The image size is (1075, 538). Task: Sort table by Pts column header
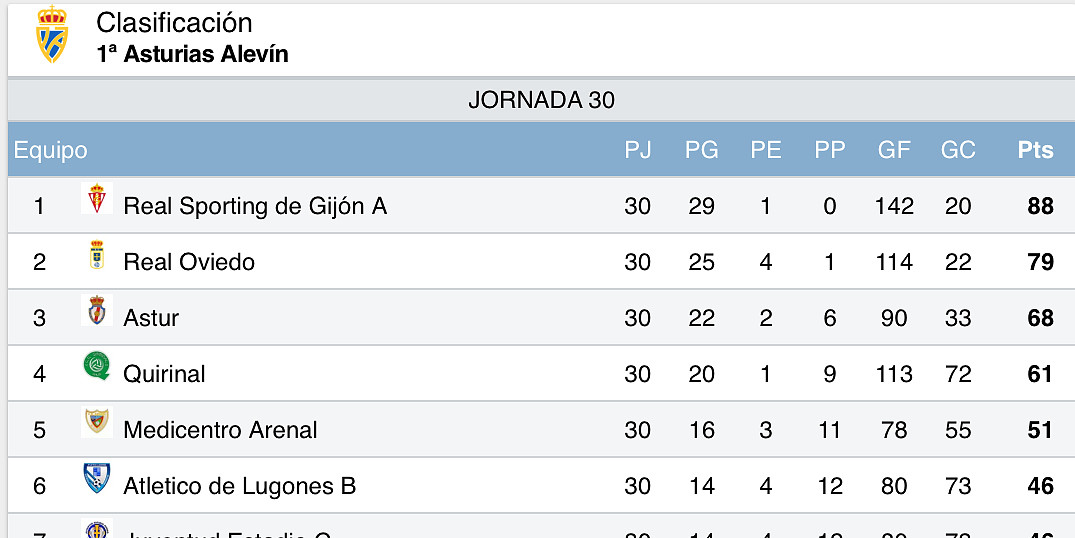[x=1035, y=150]
